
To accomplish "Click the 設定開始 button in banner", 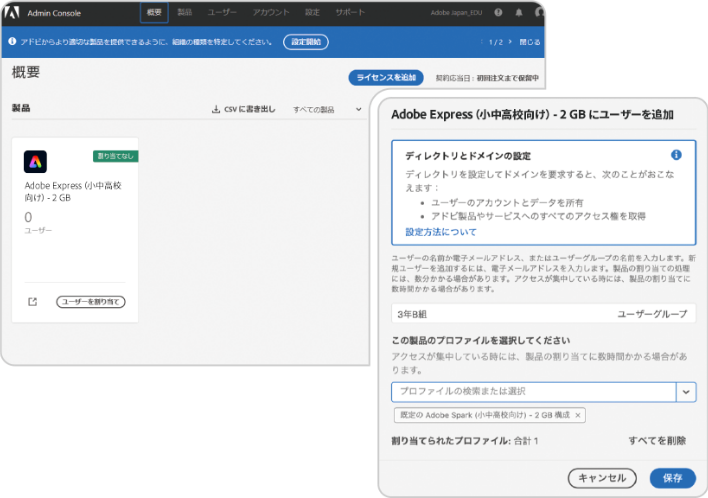I will [x=306, y=42].
